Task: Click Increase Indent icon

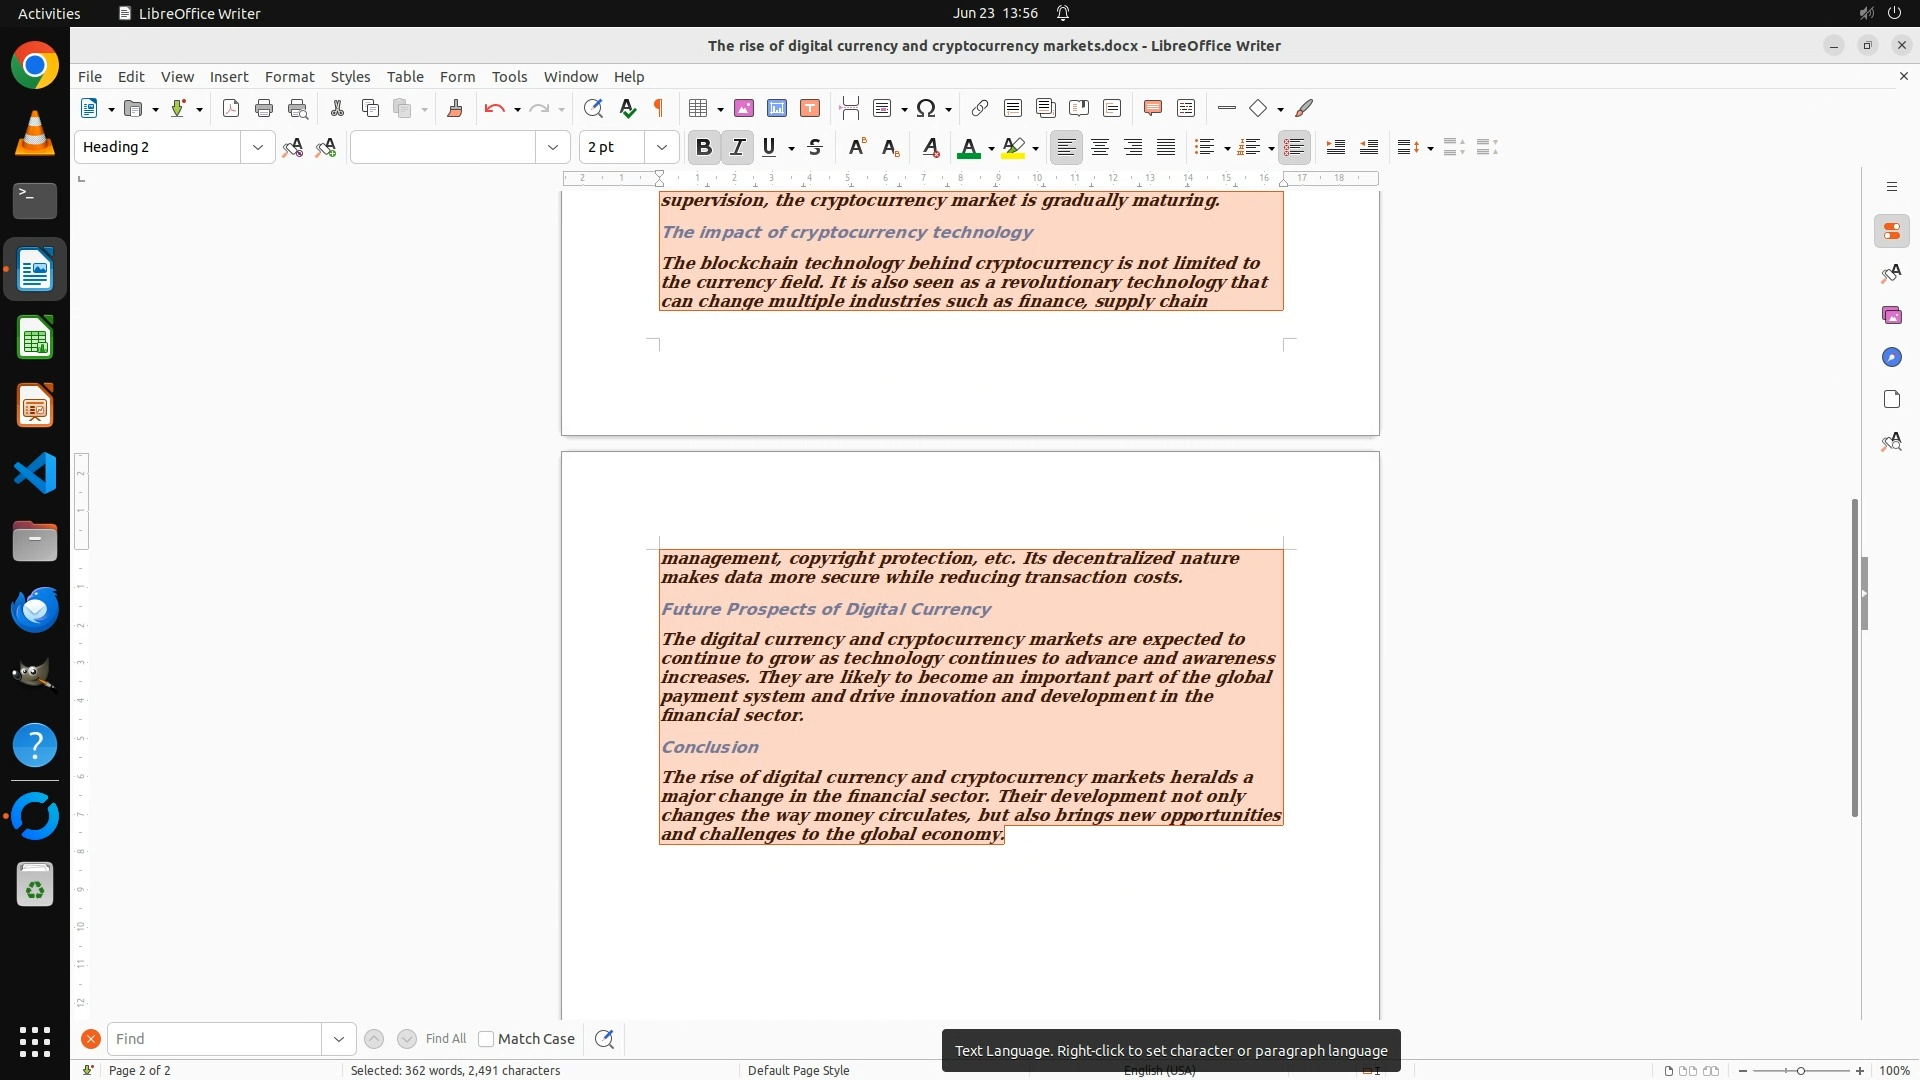Action: 1335,147
